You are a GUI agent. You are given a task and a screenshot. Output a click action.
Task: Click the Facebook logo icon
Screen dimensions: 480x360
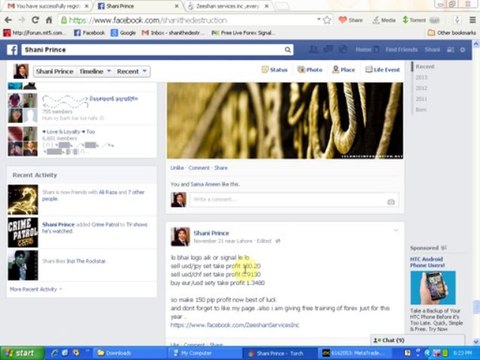(12, 50)
